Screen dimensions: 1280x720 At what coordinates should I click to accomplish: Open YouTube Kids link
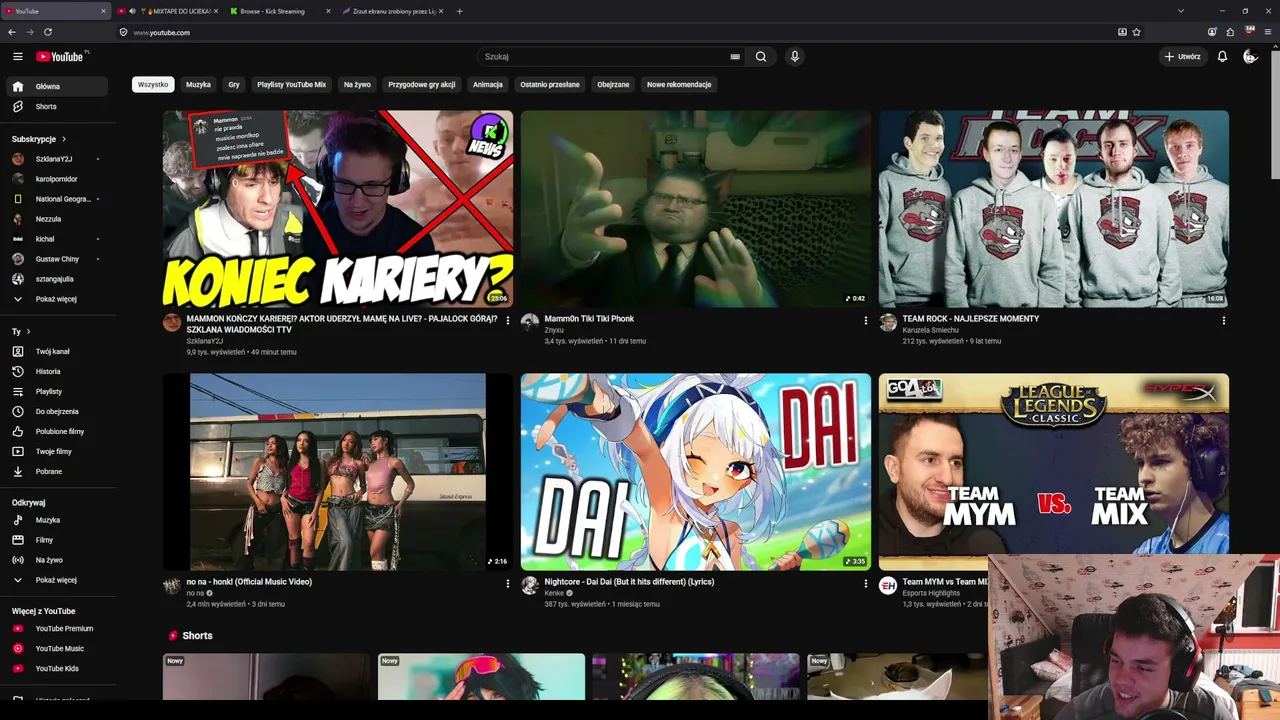58,669
